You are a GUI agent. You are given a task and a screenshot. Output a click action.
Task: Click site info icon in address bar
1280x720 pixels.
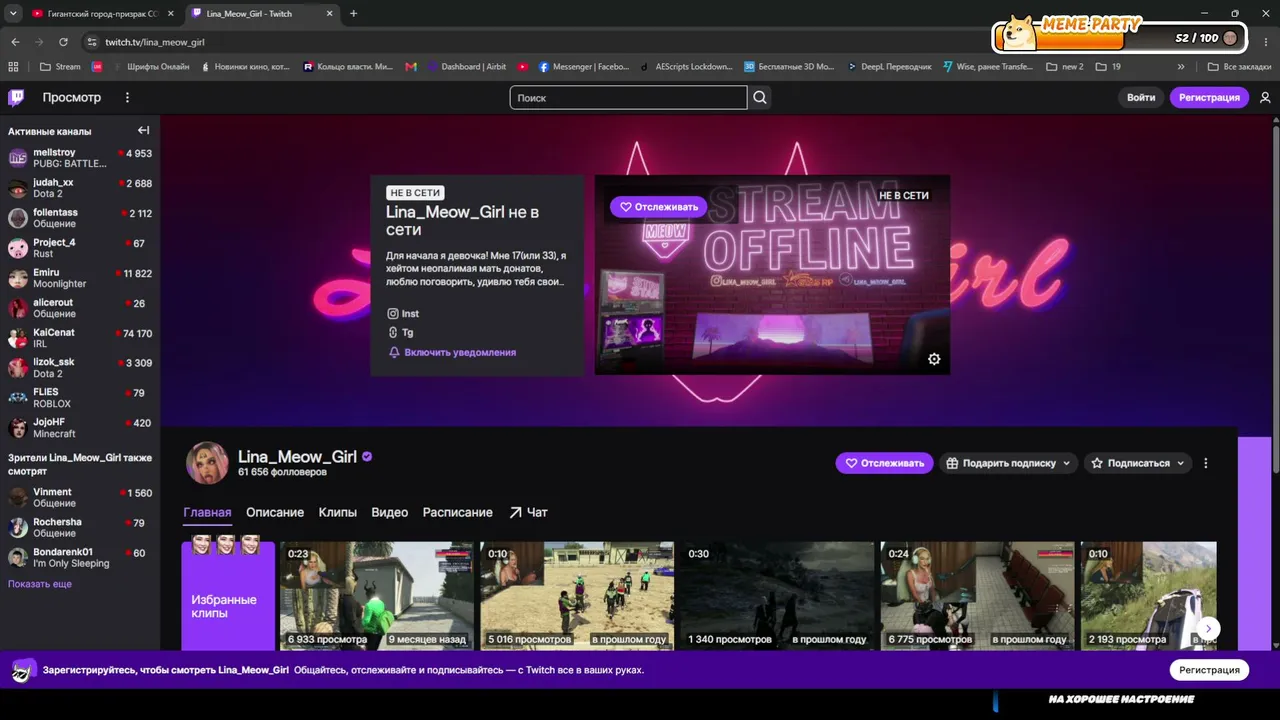pos(92,42)
